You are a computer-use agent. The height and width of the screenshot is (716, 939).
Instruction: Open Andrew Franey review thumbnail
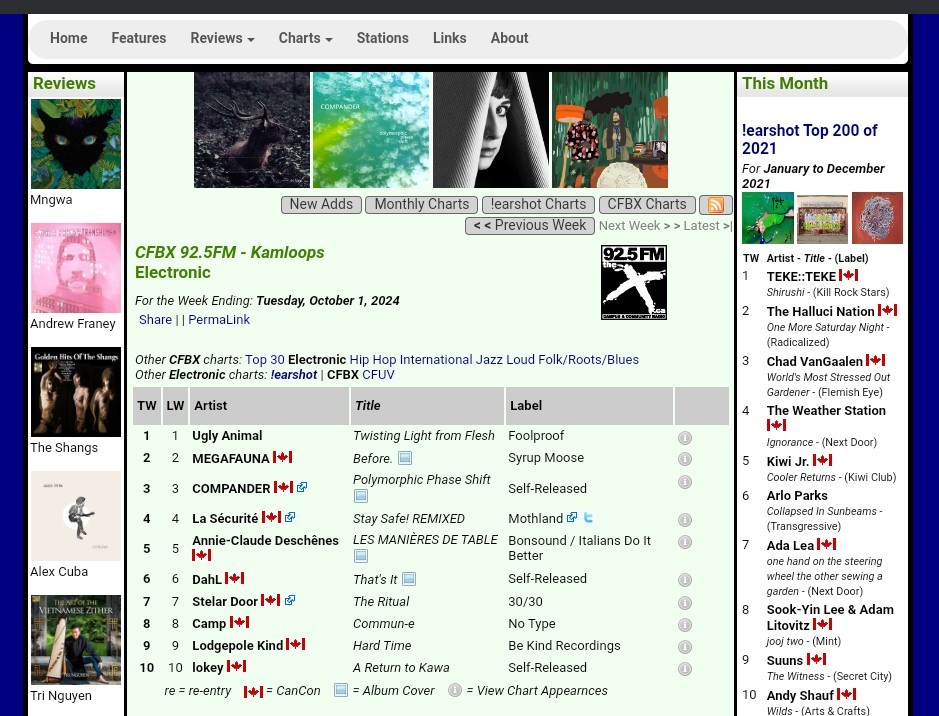76,268
